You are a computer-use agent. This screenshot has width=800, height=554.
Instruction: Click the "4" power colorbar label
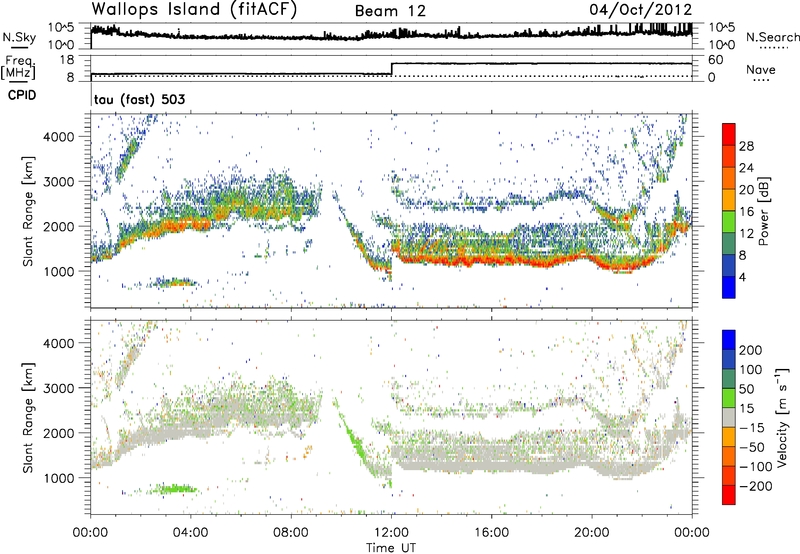tap(743, 277)
